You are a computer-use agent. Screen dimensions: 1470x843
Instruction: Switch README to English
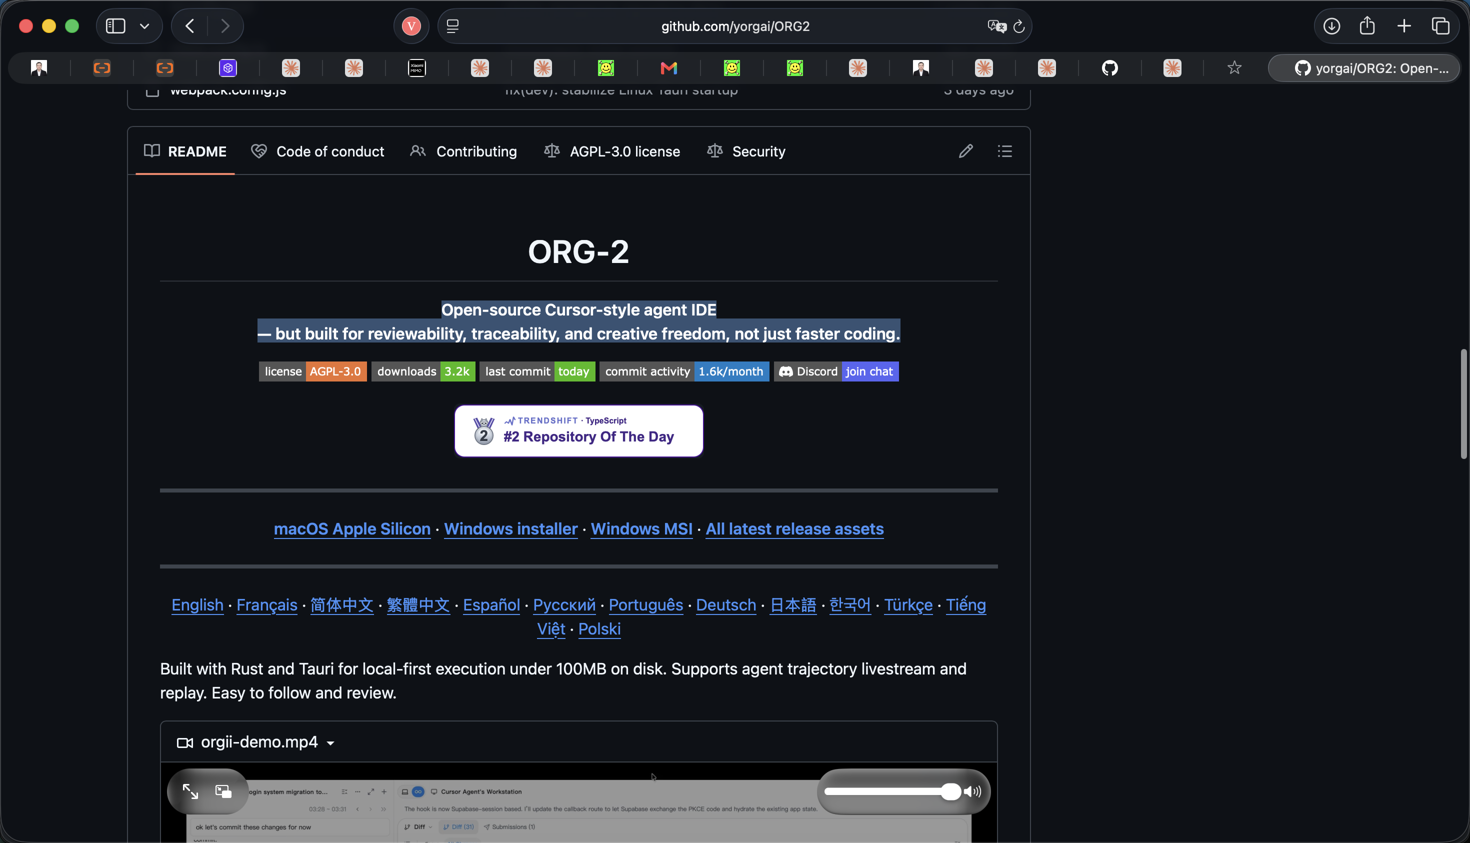(197, 605)
